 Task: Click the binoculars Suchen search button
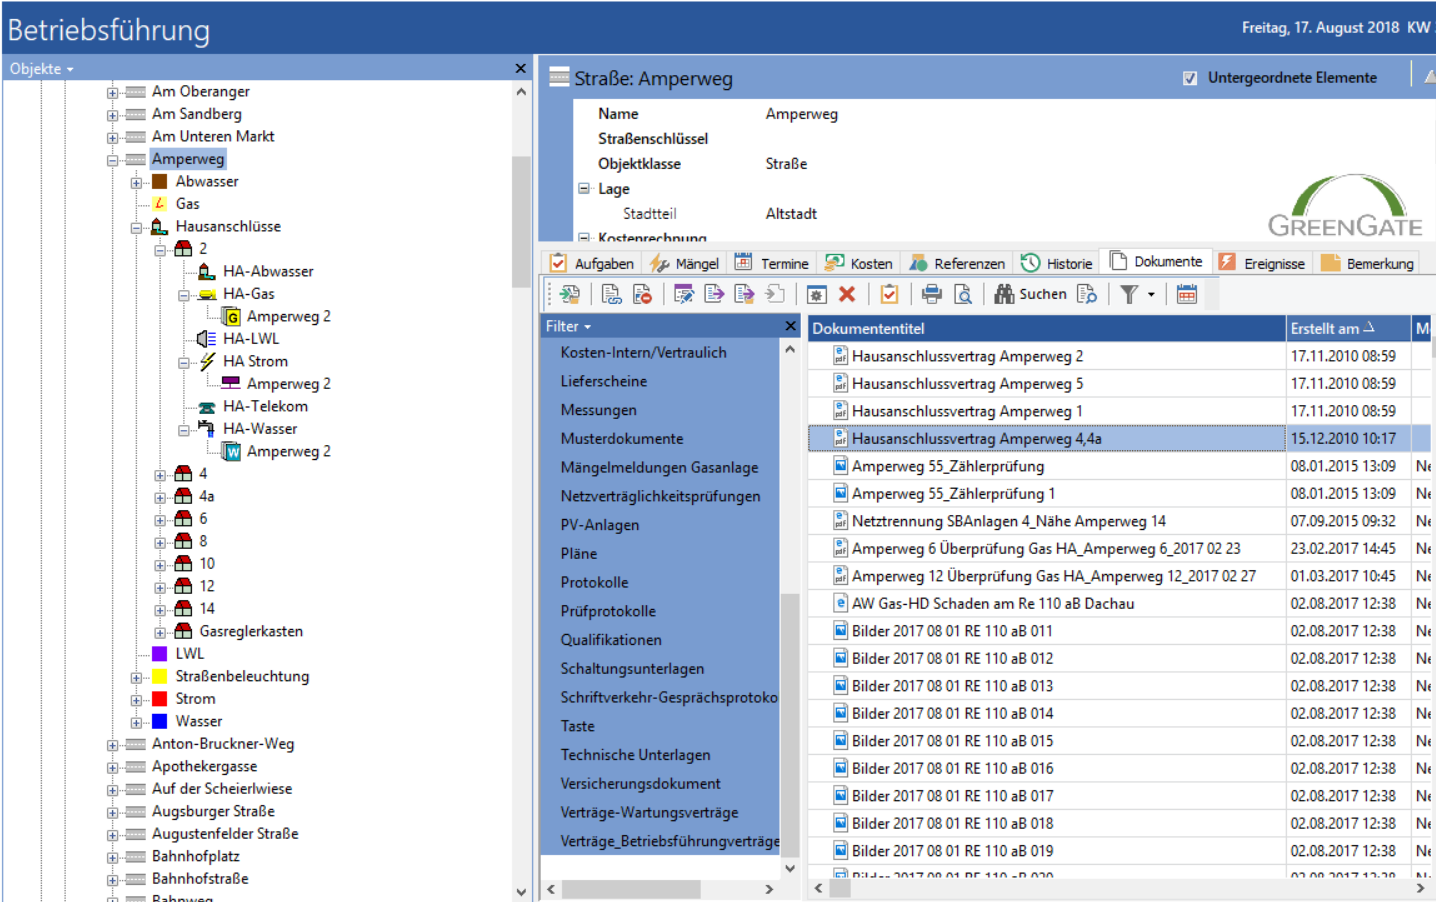(1031, 294)
